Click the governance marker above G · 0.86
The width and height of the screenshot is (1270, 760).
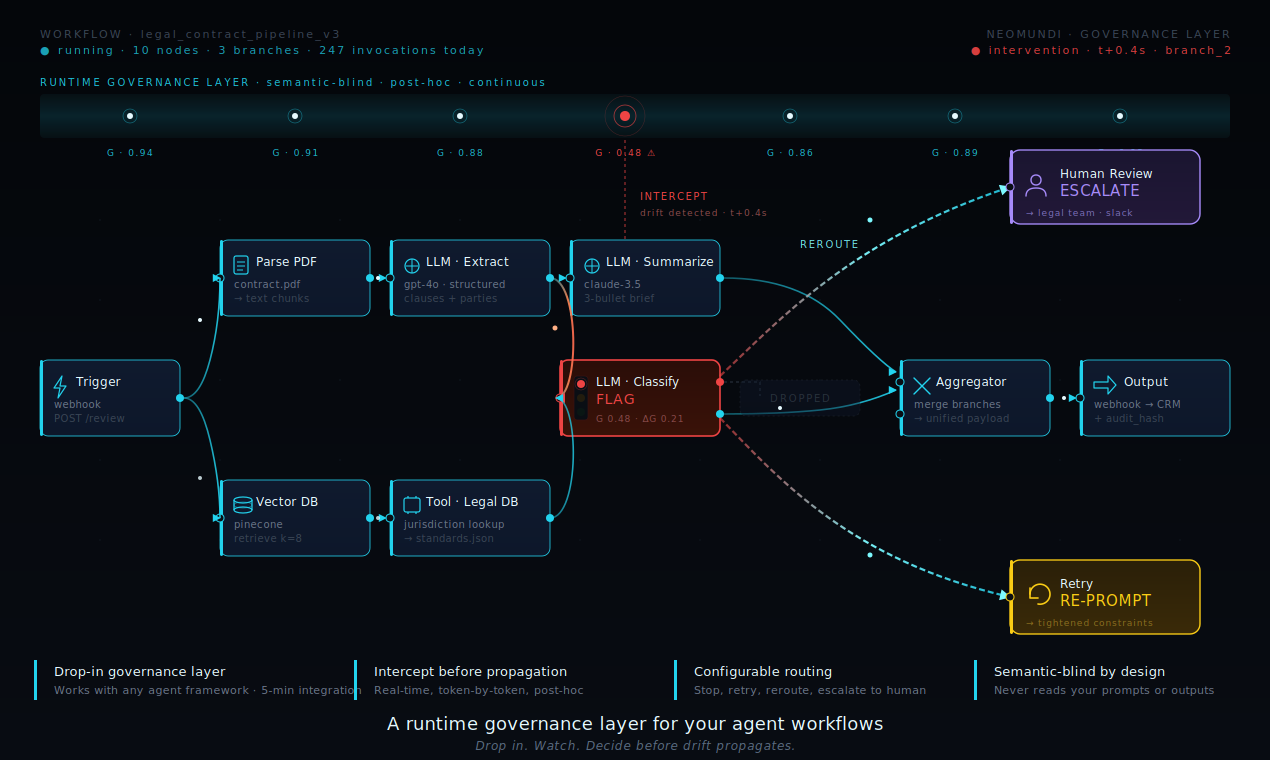click(x=790, y=116)
